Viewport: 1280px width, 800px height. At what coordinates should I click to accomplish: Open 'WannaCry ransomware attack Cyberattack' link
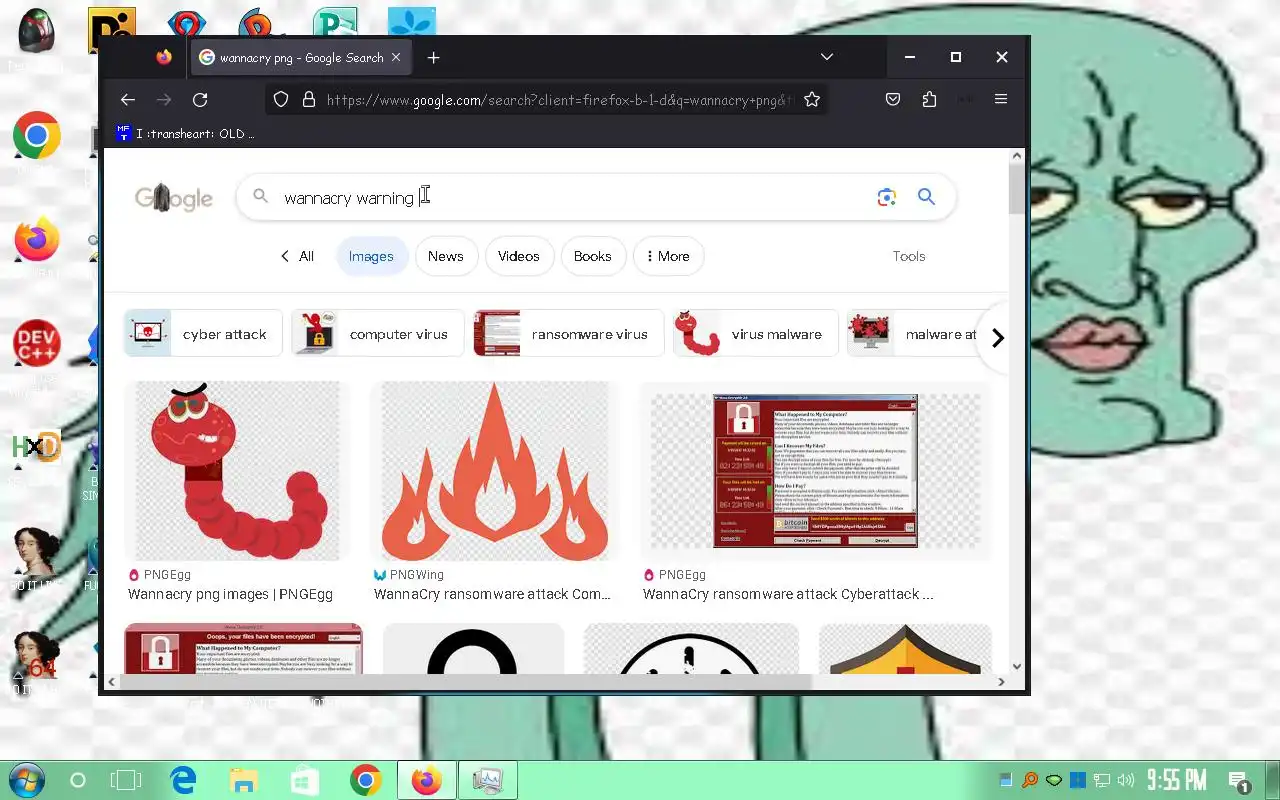pos(788,594)
